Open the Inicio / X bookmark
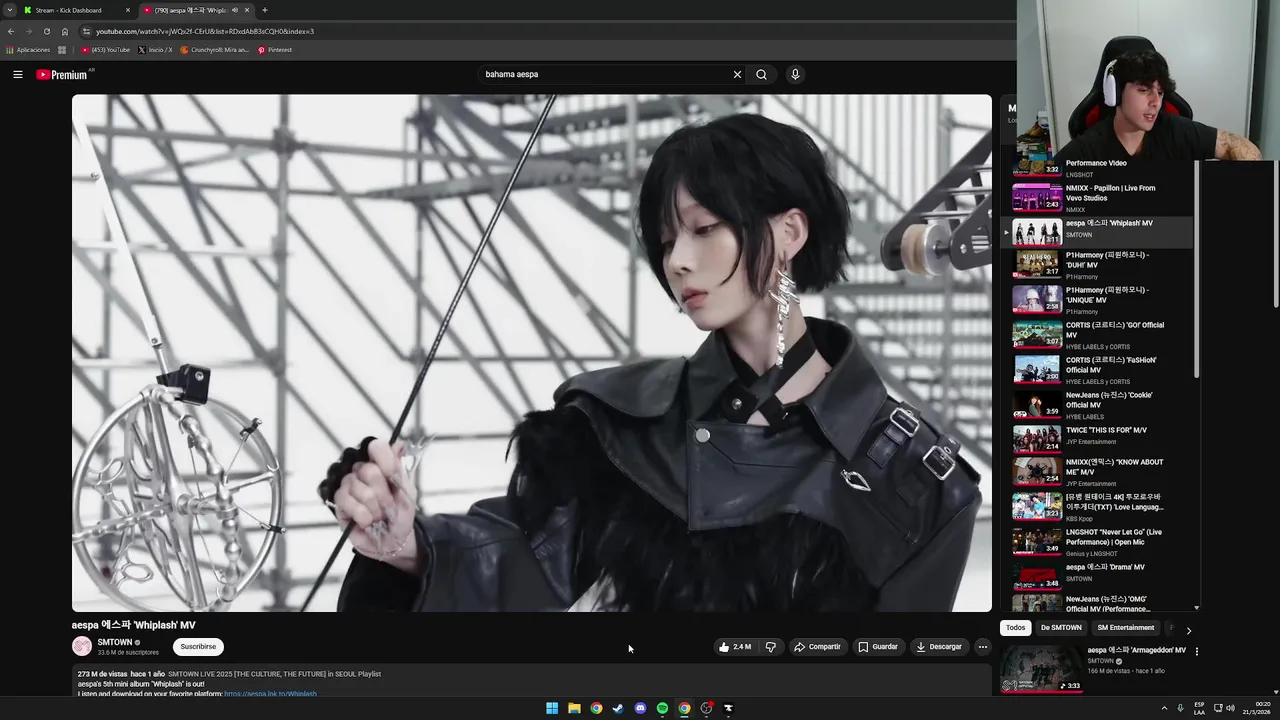 click(x=154, y=50)
